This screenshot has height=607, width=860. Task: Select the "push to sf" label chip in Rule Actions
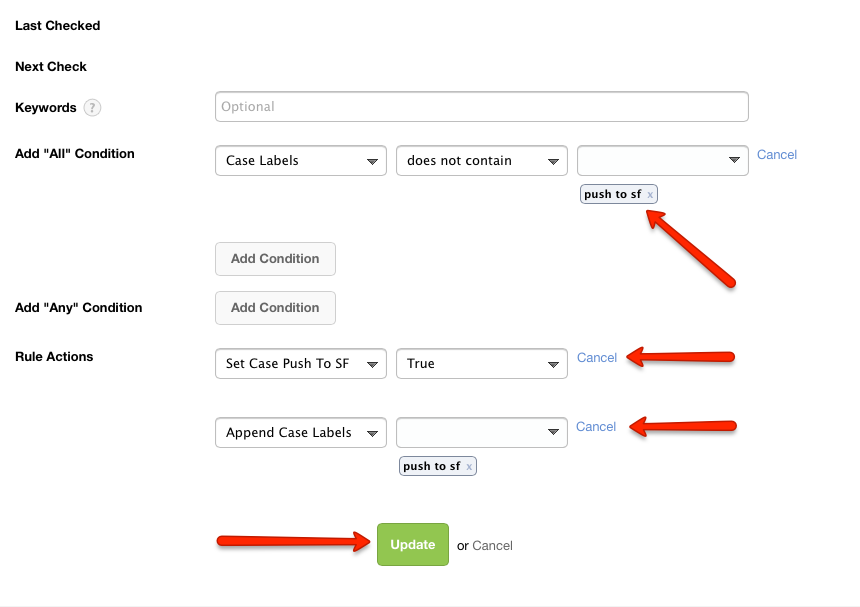(x=431, y=467)
